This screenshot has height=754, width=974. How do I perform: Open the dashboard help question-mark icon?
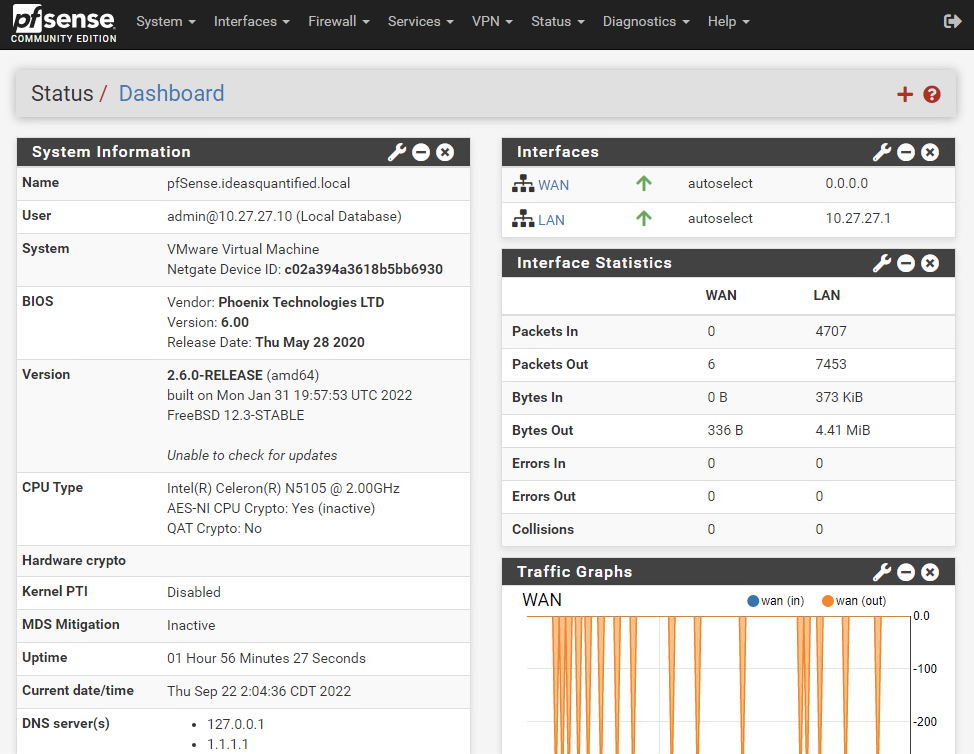[x=931, y=94]
